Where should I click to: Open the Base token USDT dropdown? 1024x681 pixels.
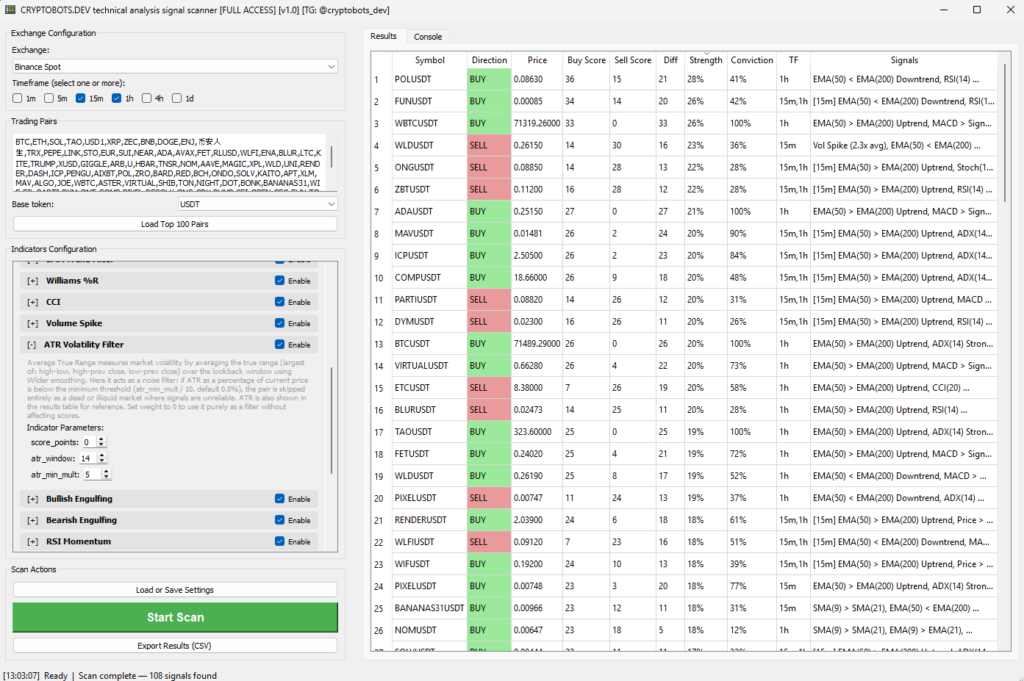pyautogui.click(x=257, y=204)
